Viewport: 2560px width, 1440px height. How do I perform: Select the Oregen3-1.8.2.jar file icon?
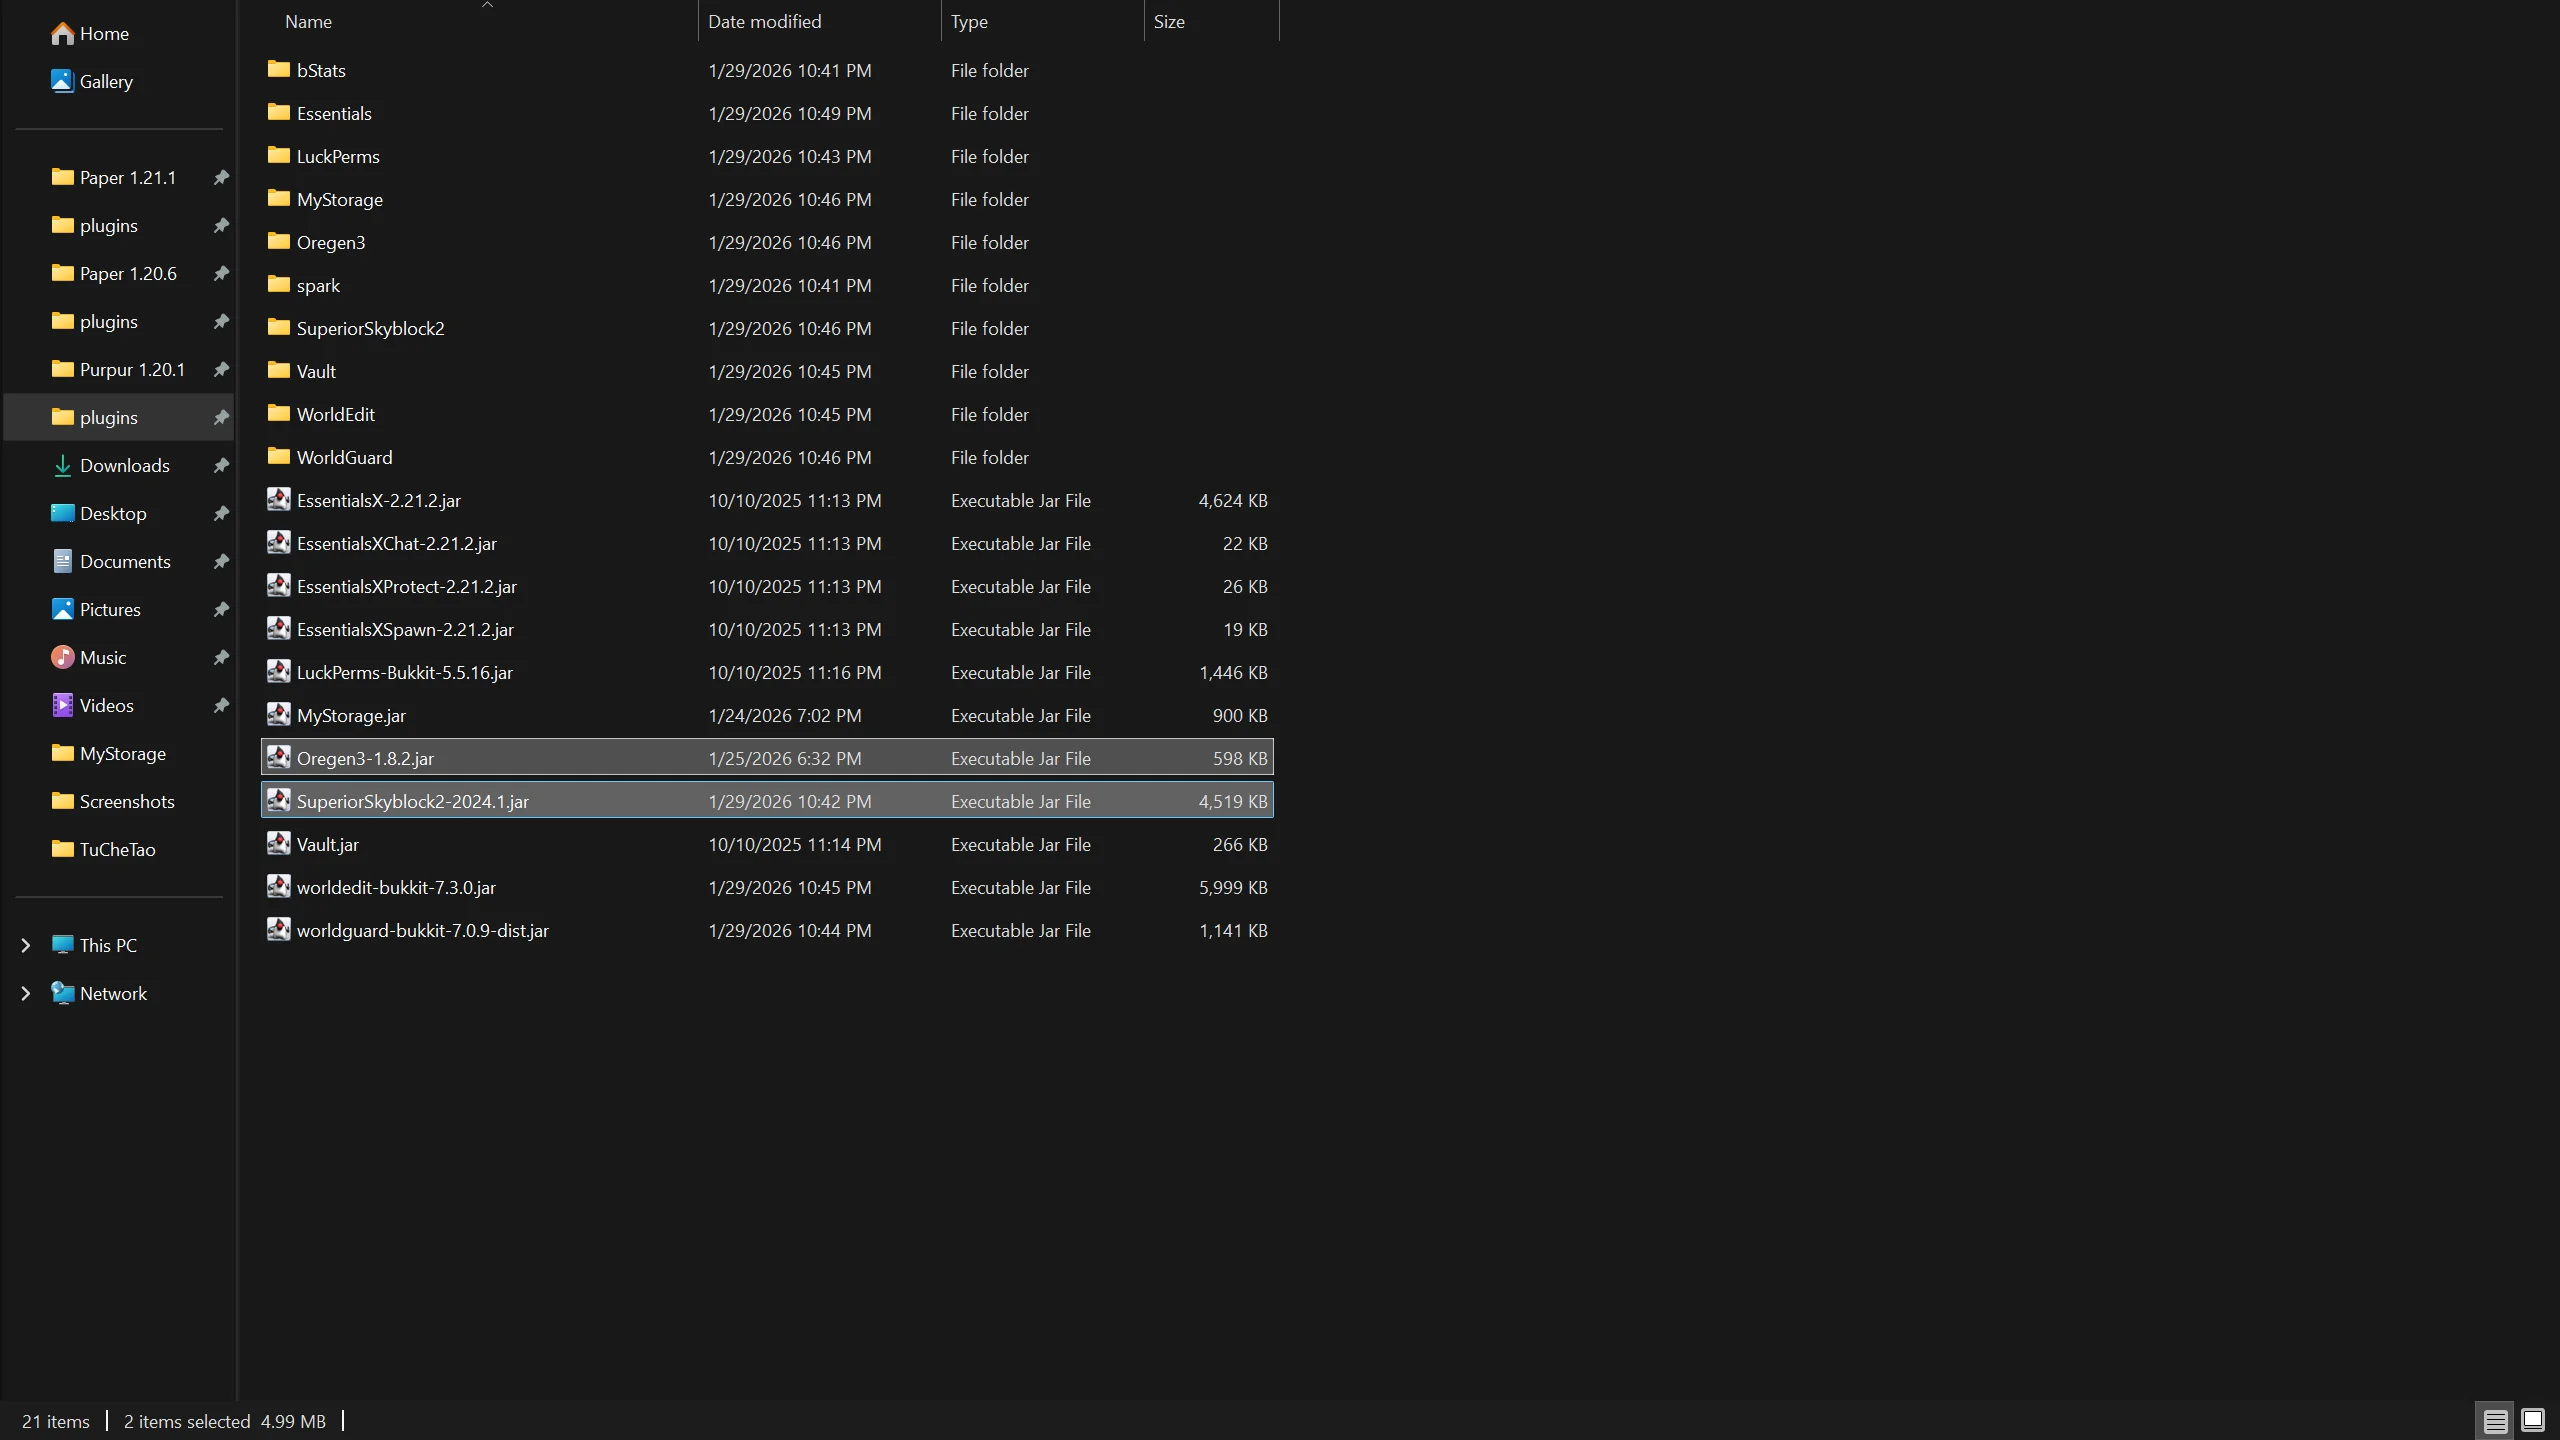click(x=279, y=758)
